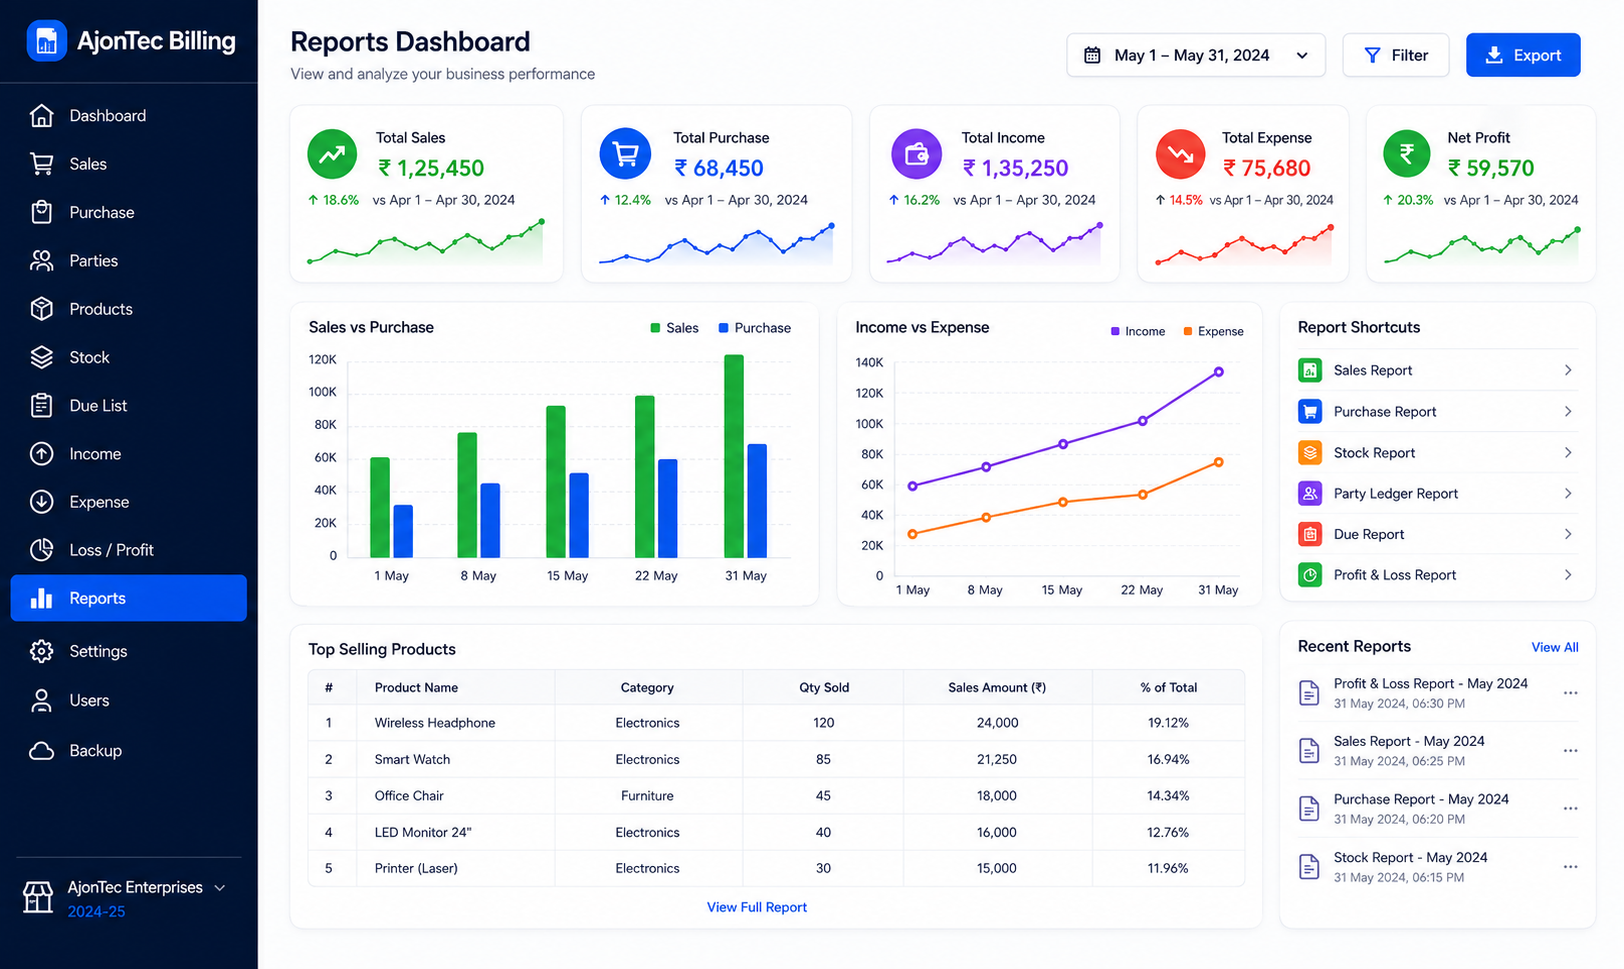
Task: Click the Total Expense red trend icon
Action: 1180,154
